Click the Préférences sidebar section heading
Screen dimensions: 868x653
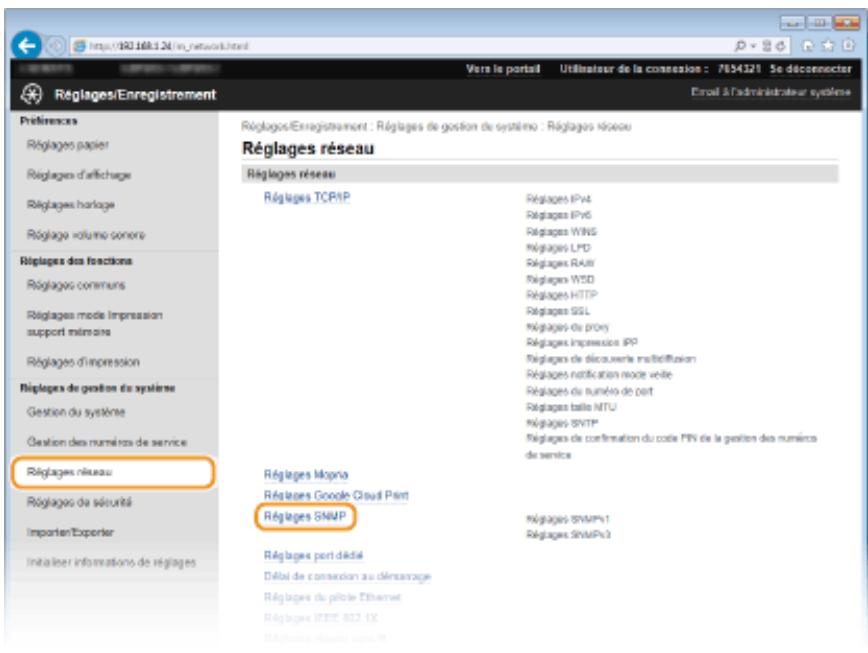tap(49, 121)
